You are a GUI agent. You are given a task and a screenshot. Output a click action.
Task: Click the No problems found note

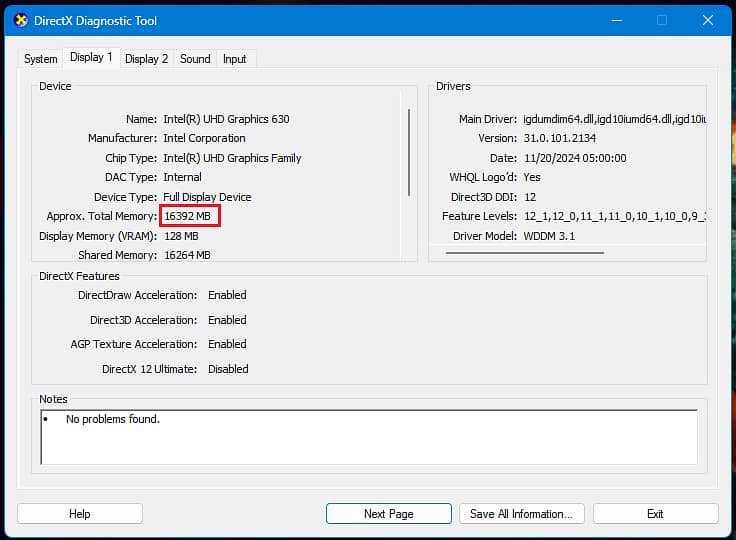[x=113, y=419]
